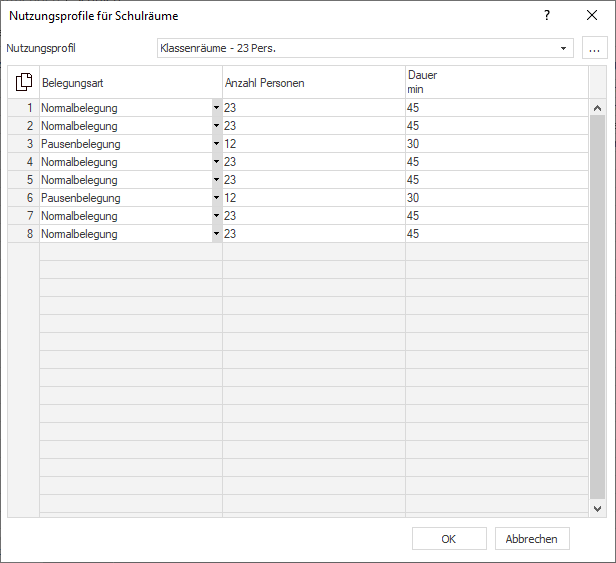
Task: Click Dauer value 30 in row 3
Action: tap(497, 144)
